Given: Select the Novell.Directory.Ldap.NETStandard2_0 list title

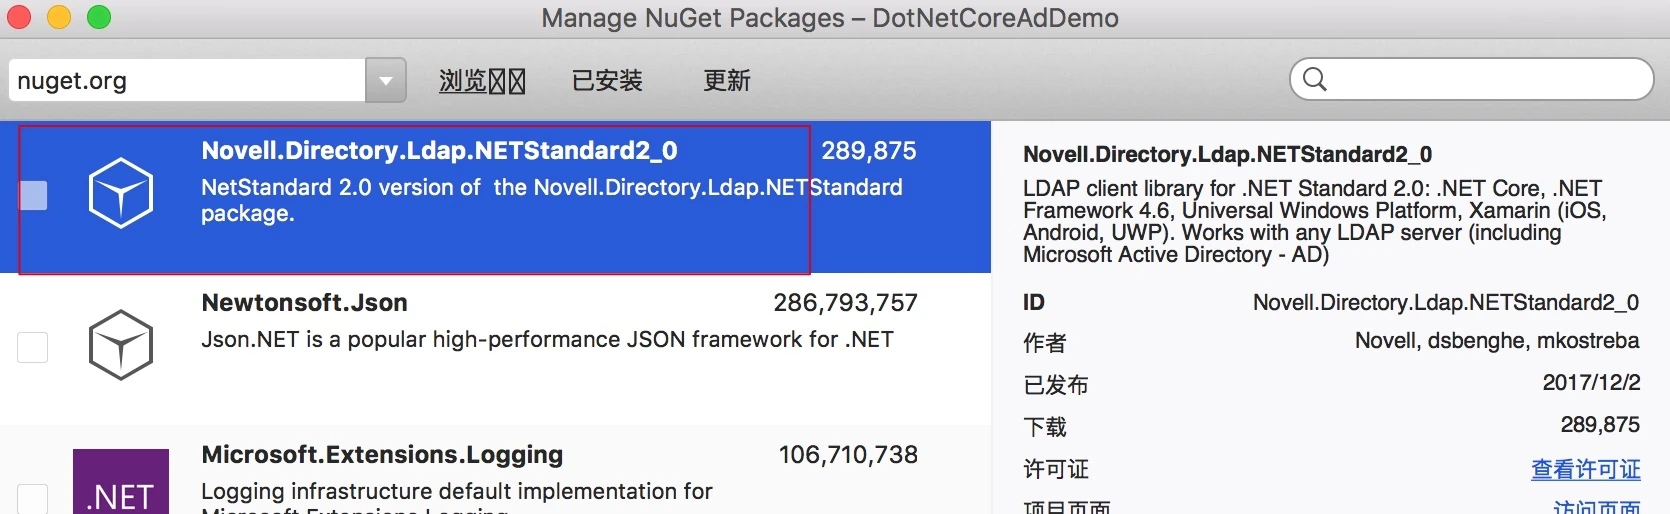Looking at the screenshot, I should 439,151.
